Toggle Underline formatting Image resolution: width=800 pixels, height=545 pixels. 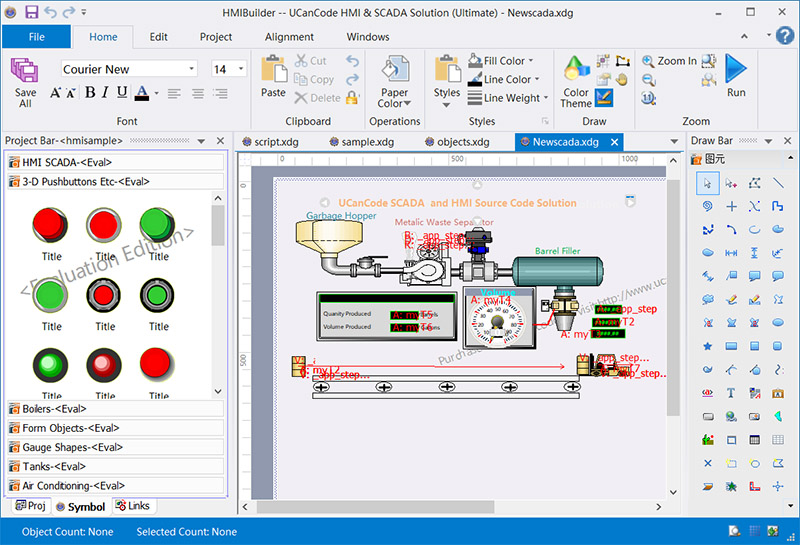click(122, 92)
